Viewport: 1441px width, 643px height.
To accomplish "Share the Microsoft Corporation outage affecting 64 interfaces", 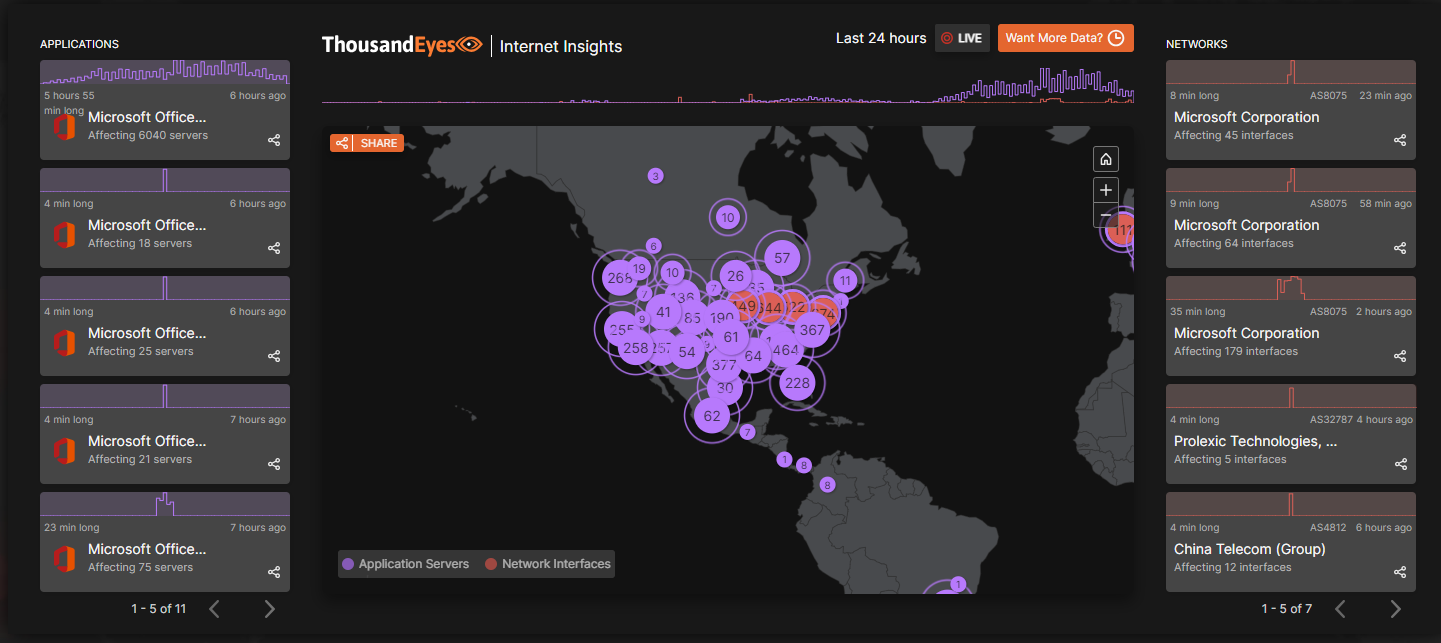I will [1400, 248].
